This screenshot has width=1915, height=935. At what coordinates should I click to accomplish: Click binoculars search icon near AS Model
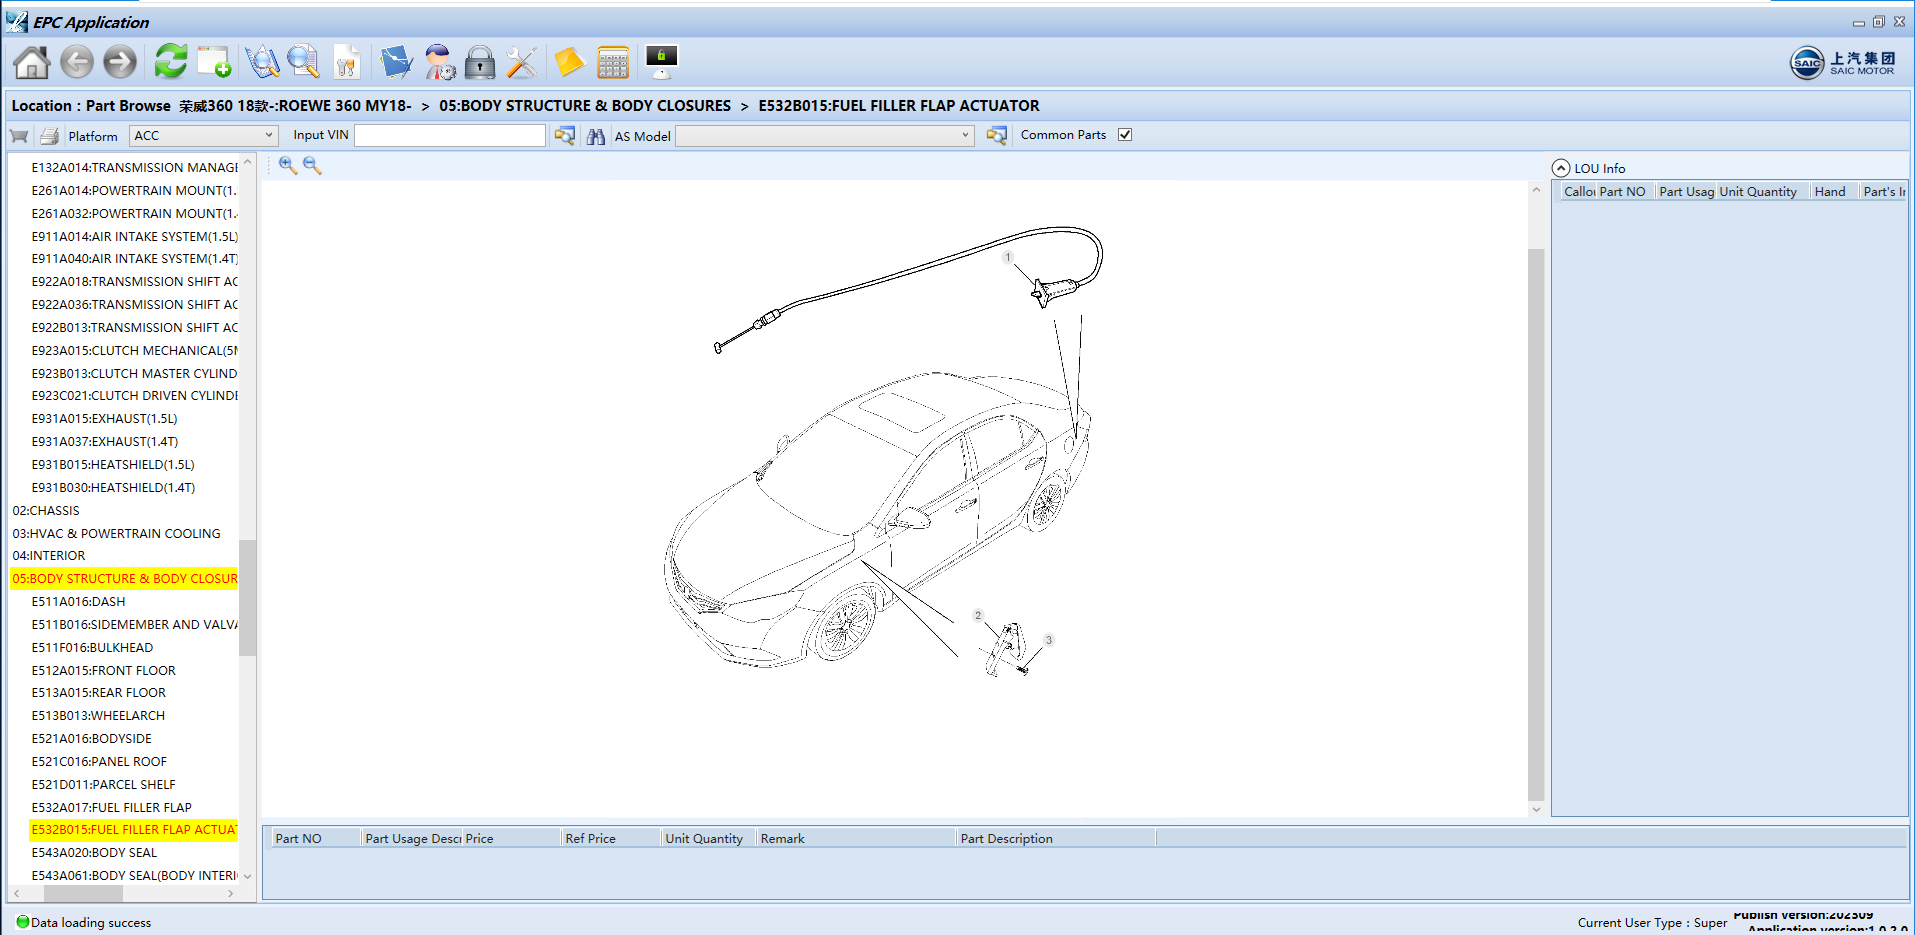(596, 136)
